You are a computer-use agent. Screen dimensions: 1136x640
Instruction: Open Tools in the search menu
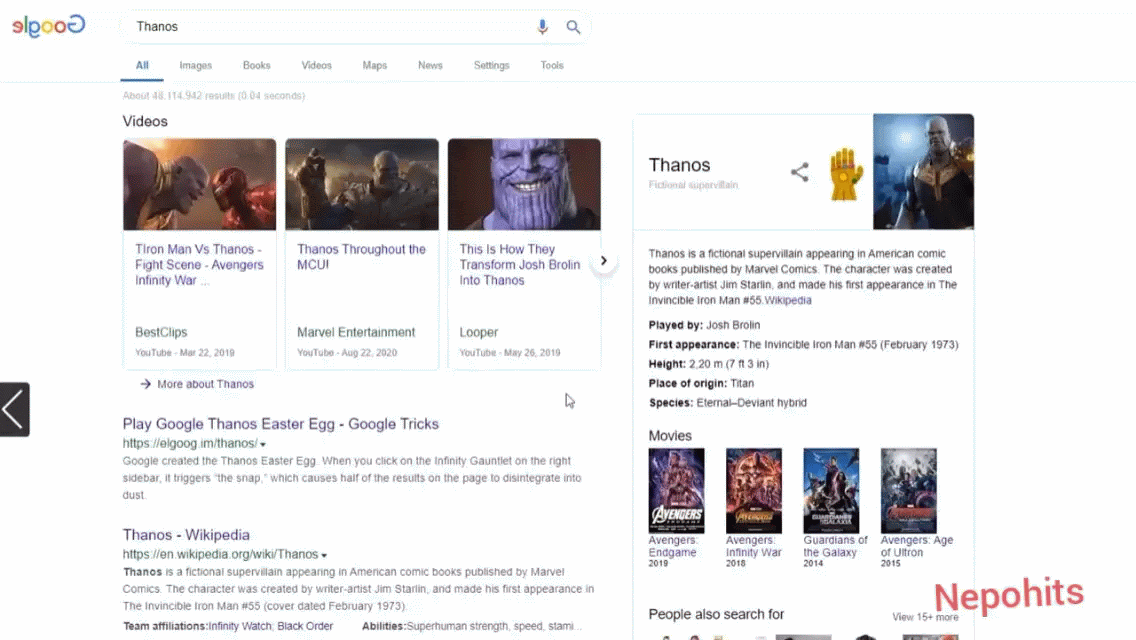click(x=551, y=65)
